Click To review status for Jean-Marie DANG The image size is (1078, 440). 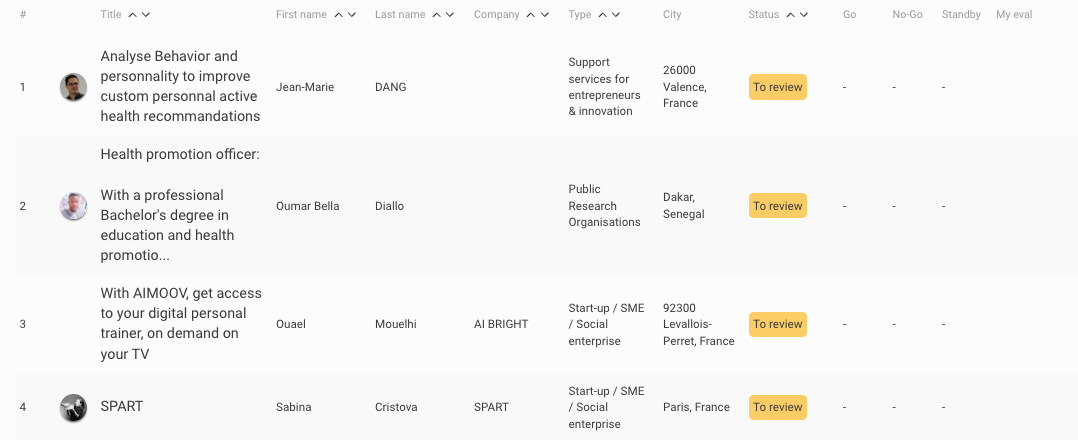778,87
